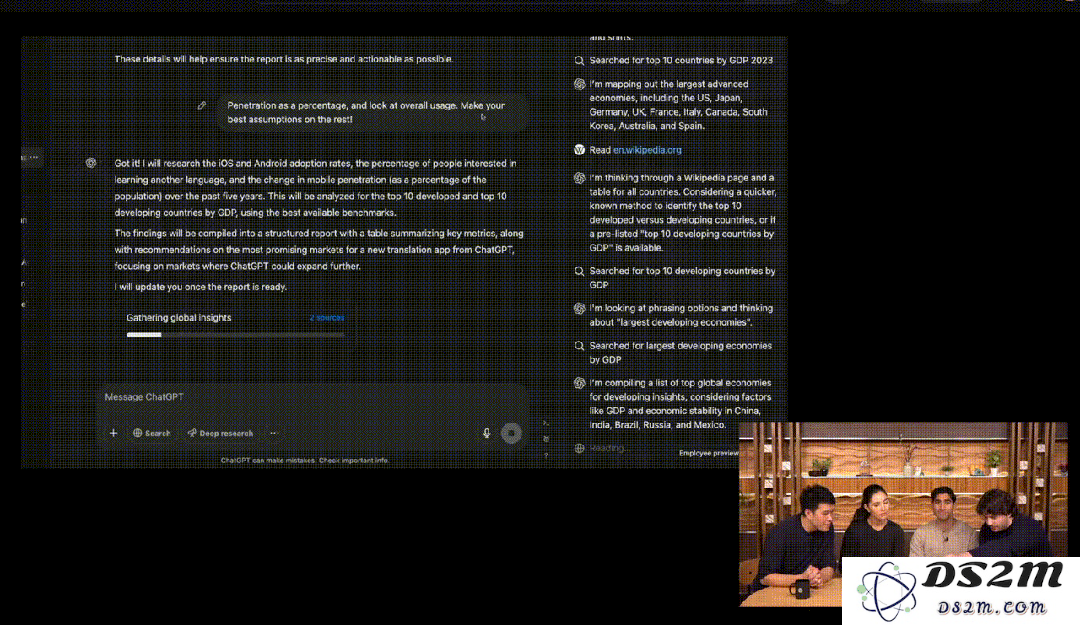Click the text "Searched for top 10 countries by GDP 2023"
This screenshot has height=625, width=1080.
point(681,61)
